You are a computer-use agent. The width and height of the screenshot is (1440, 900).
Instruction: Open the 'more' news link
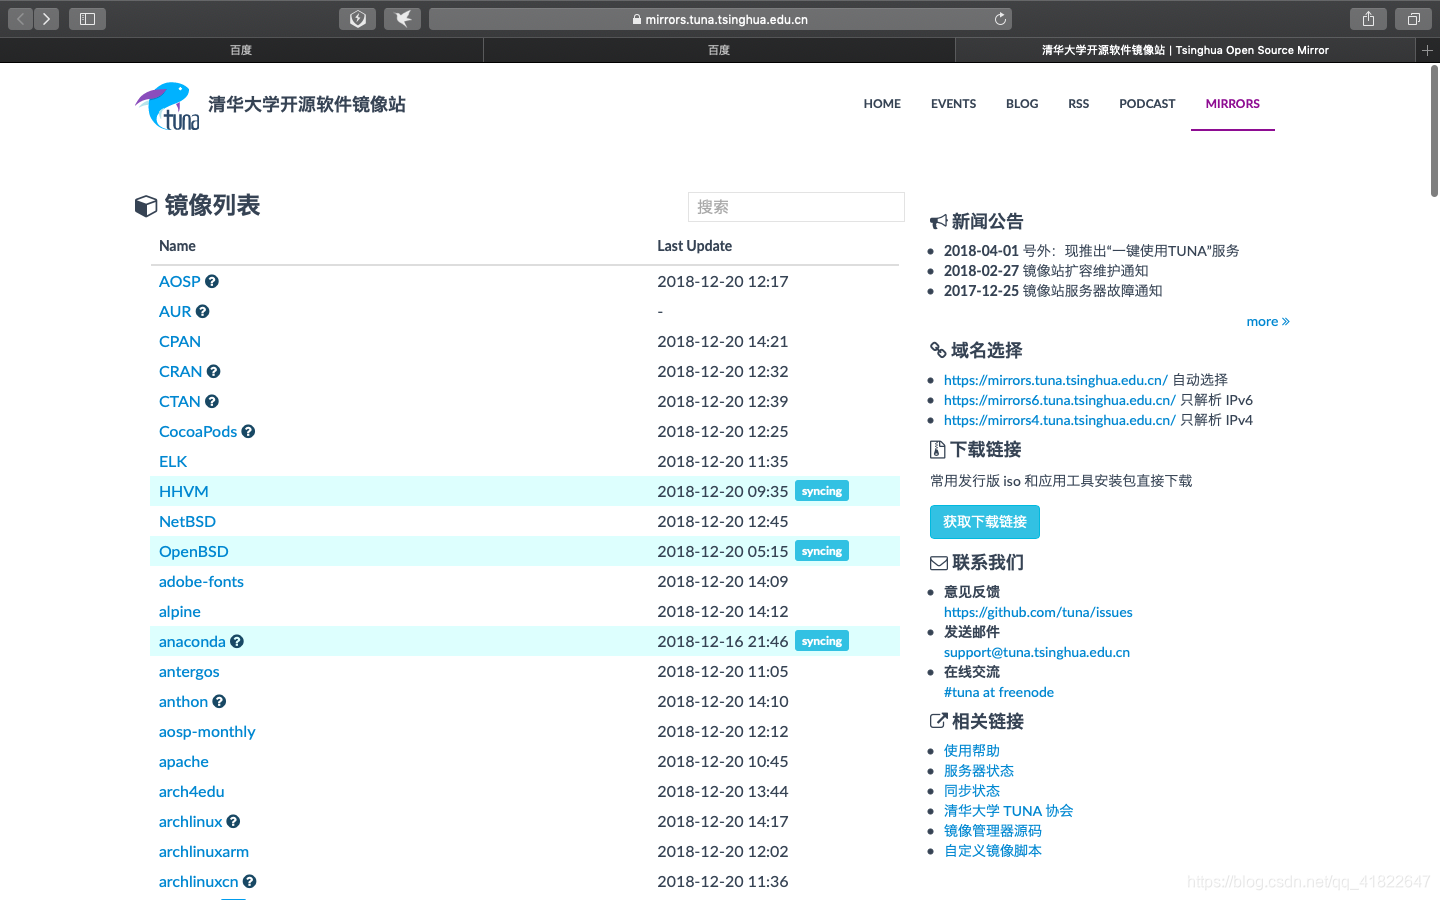click(x=1268, y=322)
